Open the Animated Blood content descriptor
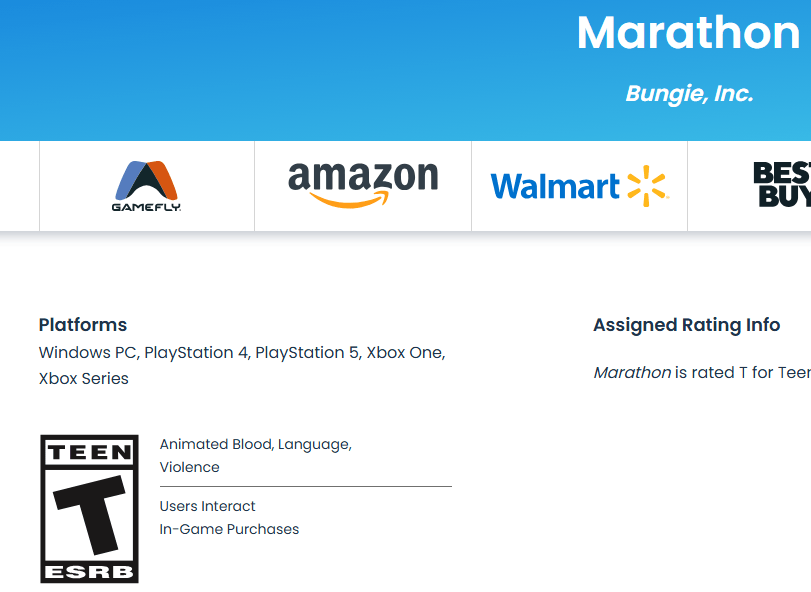Screen dimensions: 811x592 pos(214,444)
